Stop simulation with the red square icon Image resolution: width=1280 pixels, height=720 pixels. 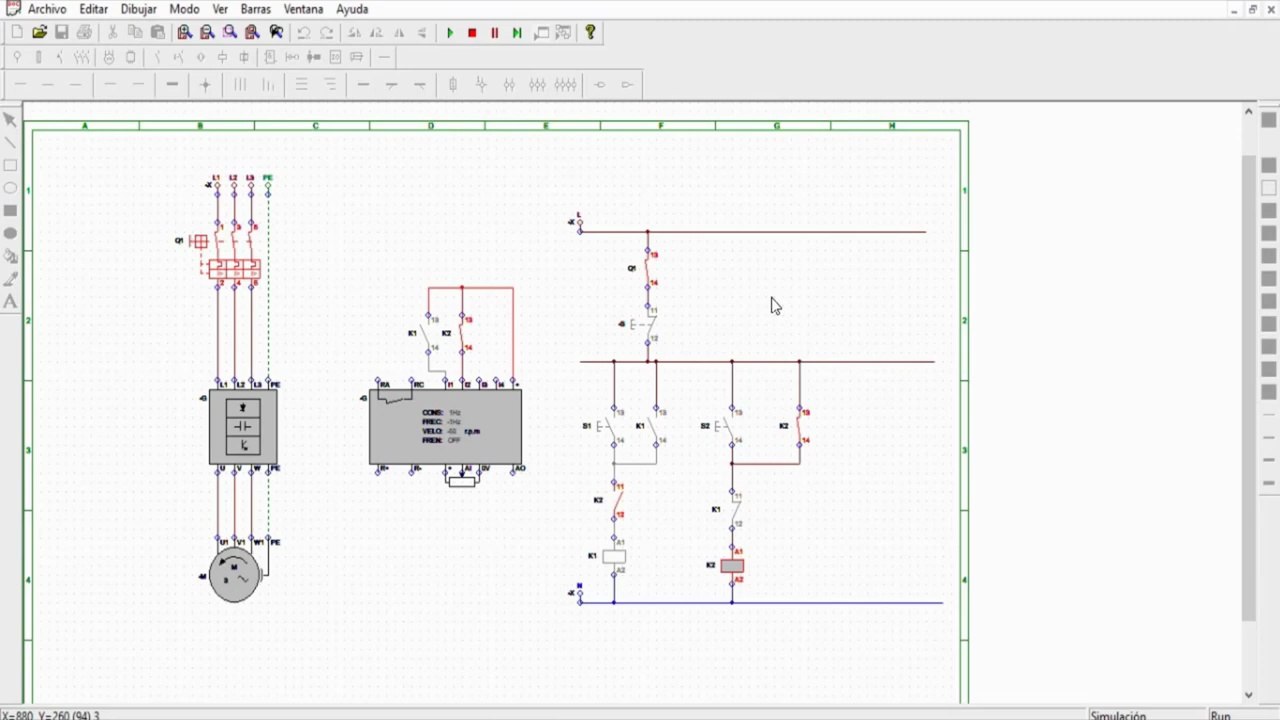pyautogui.click(x=472, y=33)
